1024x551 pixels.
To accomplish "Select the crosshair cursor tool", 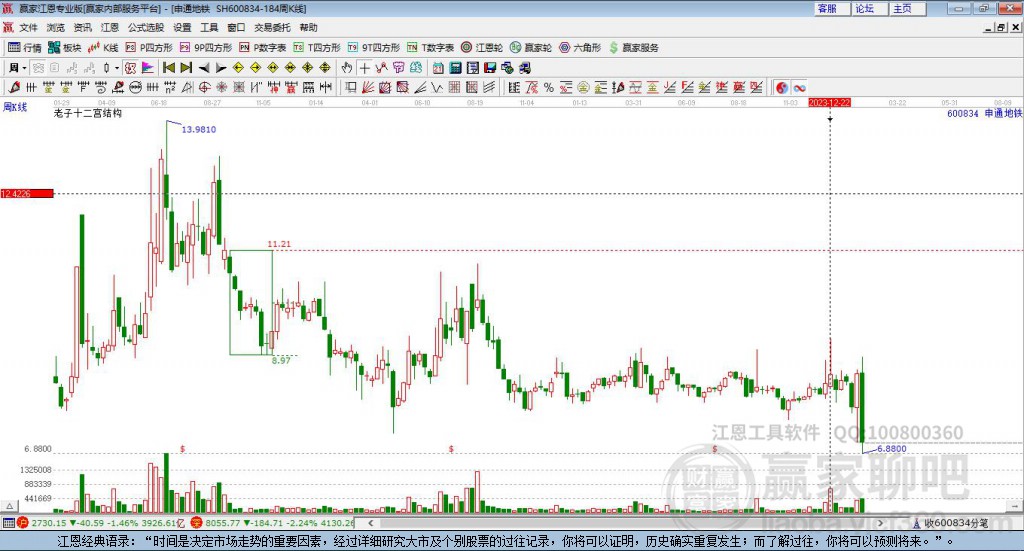I will point(364,68).
